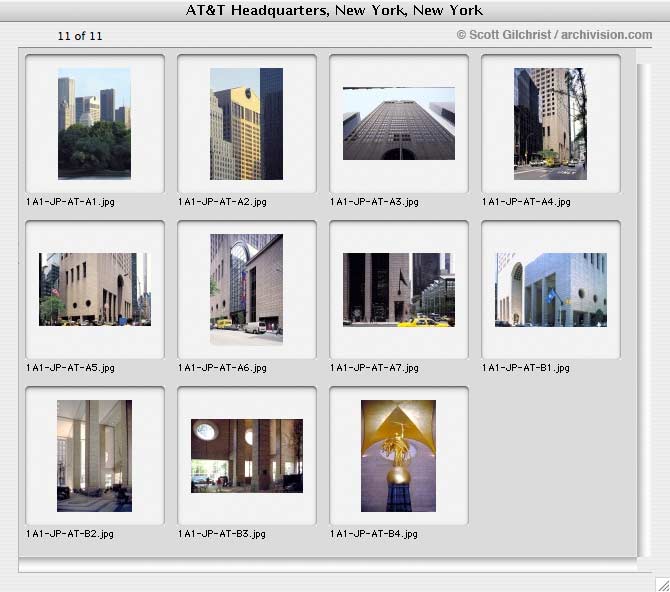670x592 pixels.
Task: Select the blue-toned facade thumbnail 1A1-JP-AT-B1
Action: tap(551, 289)
